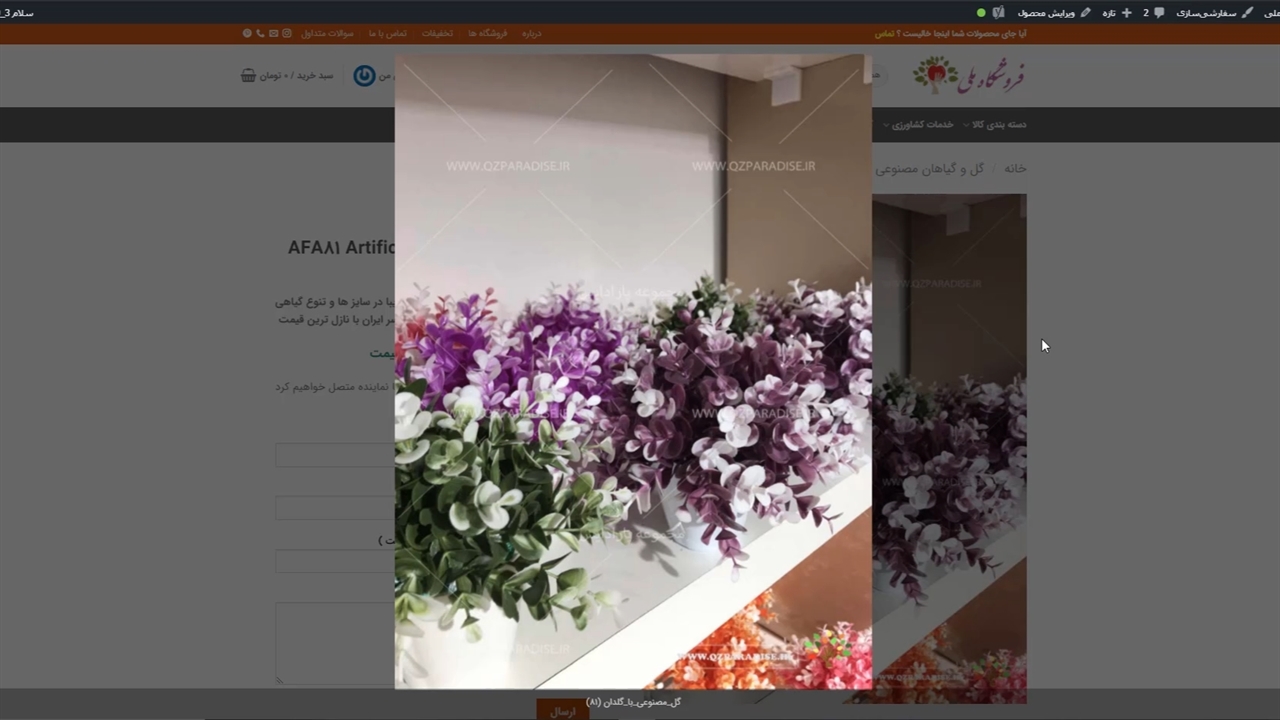Click the WhatsApp icon in top bar
Screen dimensions: 1280x720
(247, 33)
